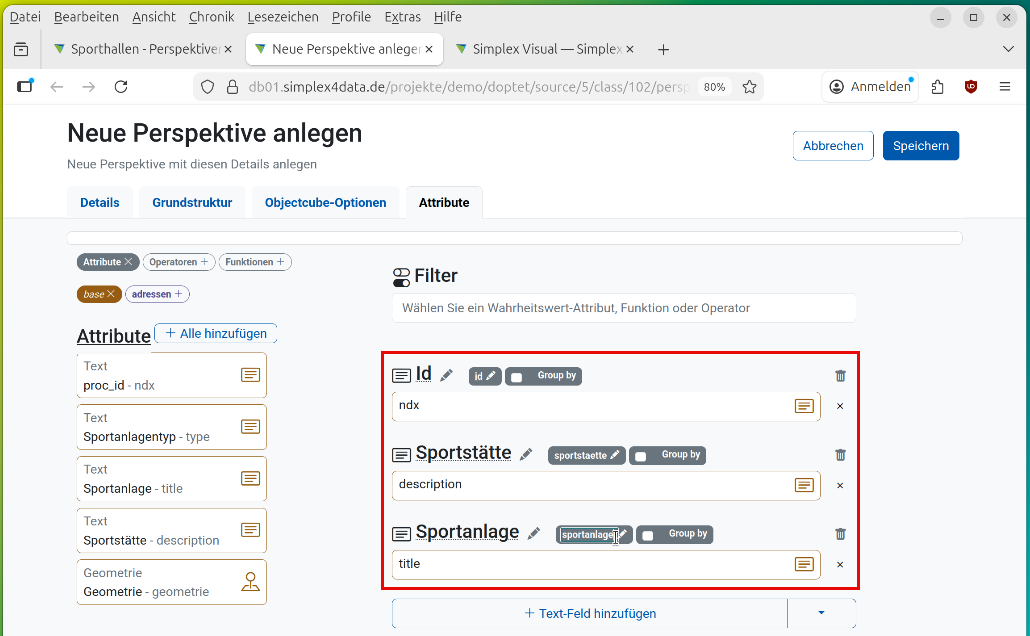Edit the Sportanlage title with pencil icon
The image size is (1030, 636).
click(x=534, y=534)
